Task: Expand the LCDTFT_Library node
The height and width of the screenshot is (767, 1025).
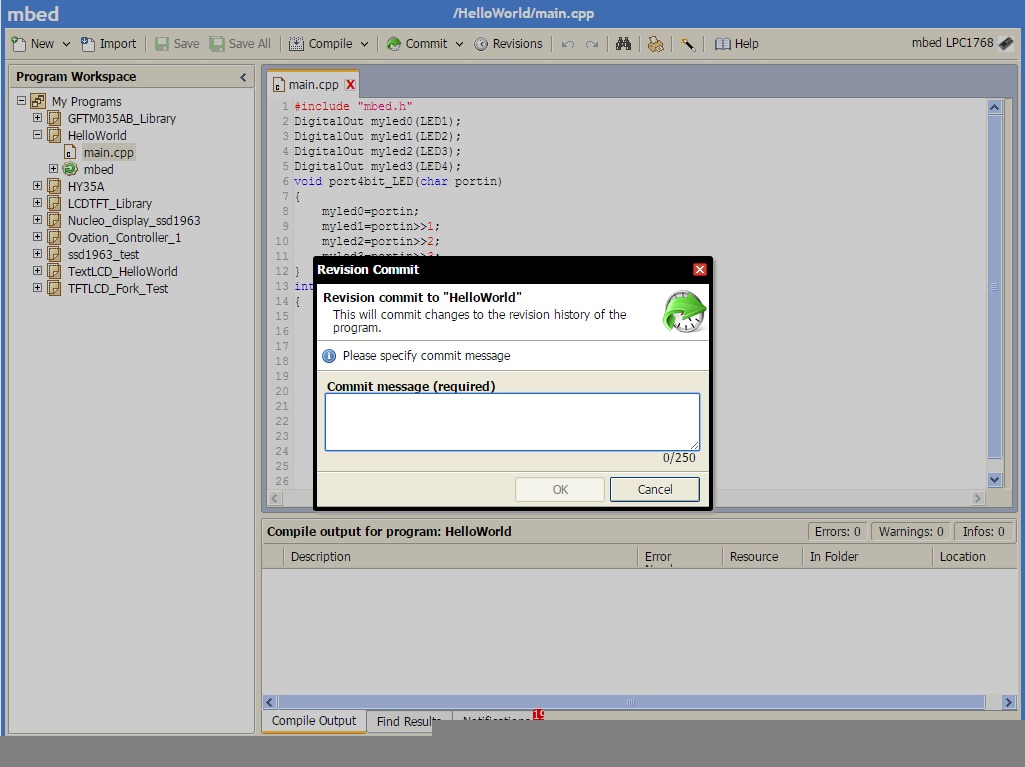Action: coord(37,203)
